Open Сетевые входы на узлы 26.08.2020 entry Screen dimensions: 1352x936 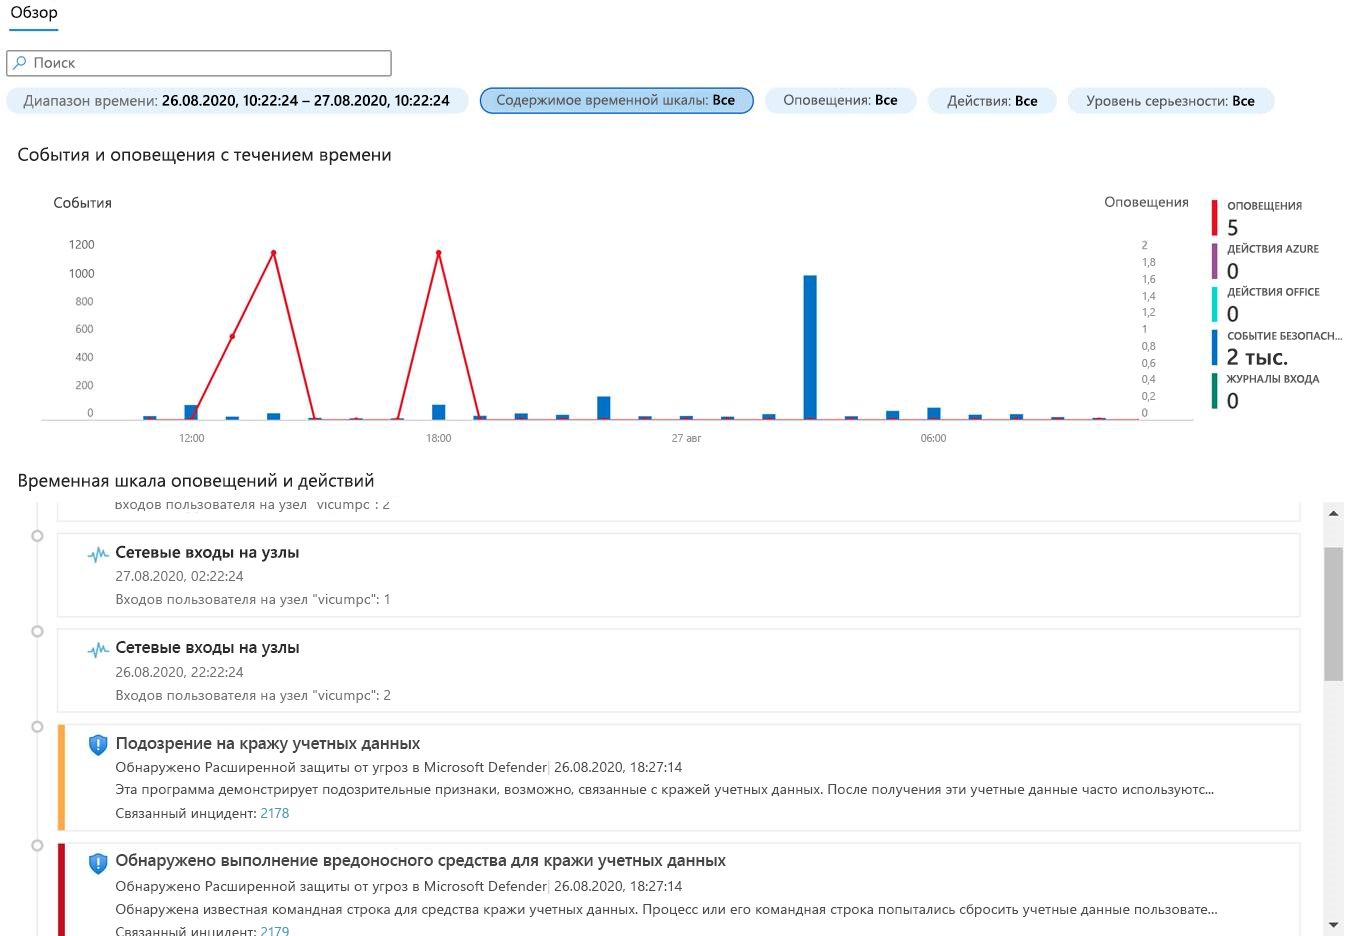(x=678, y=670)
